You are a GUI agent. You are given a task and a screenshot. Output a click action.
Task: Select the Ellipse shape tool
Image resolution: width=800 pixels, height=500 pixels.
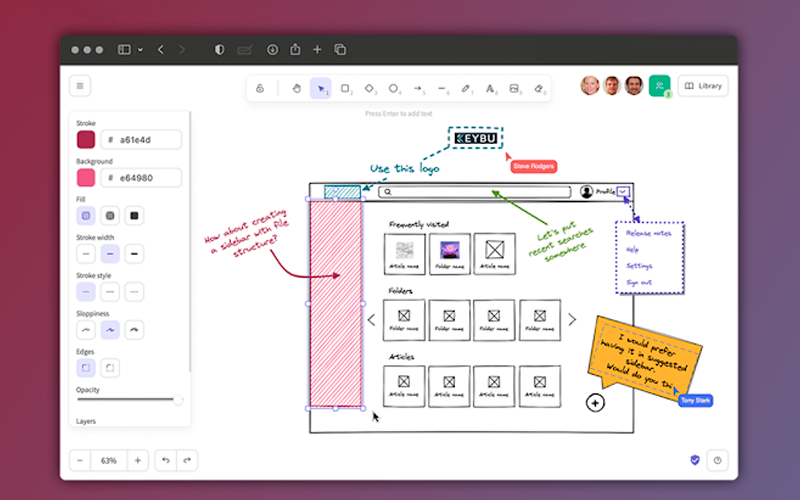click(394, 88)
